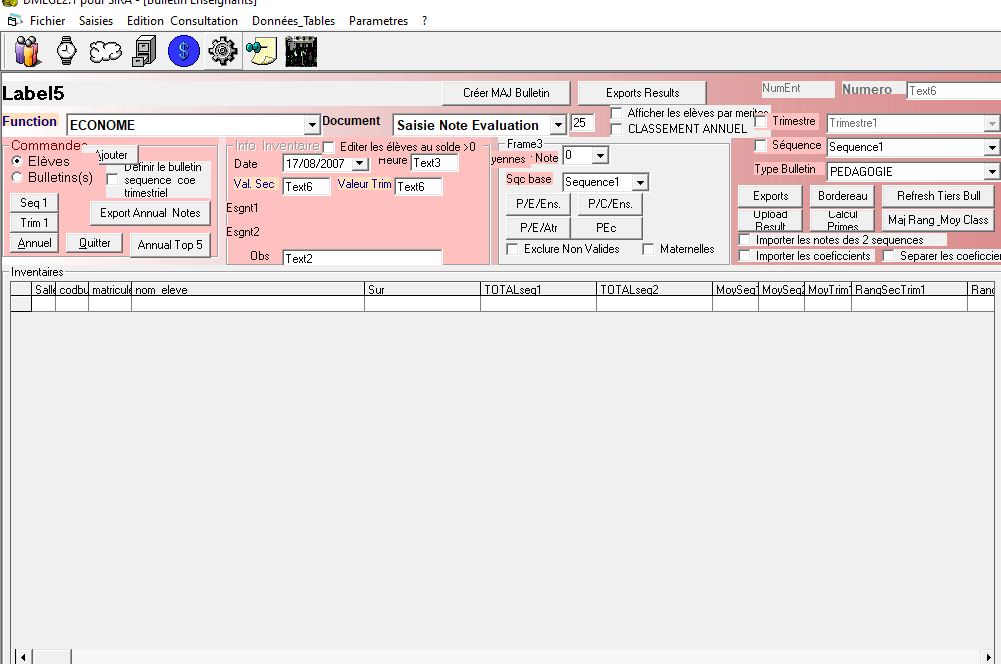The height and width of the screenshot is (664, 1001).
Task: Open the filing cabinet toolbar icon
Action: click(x=145, y=50)
